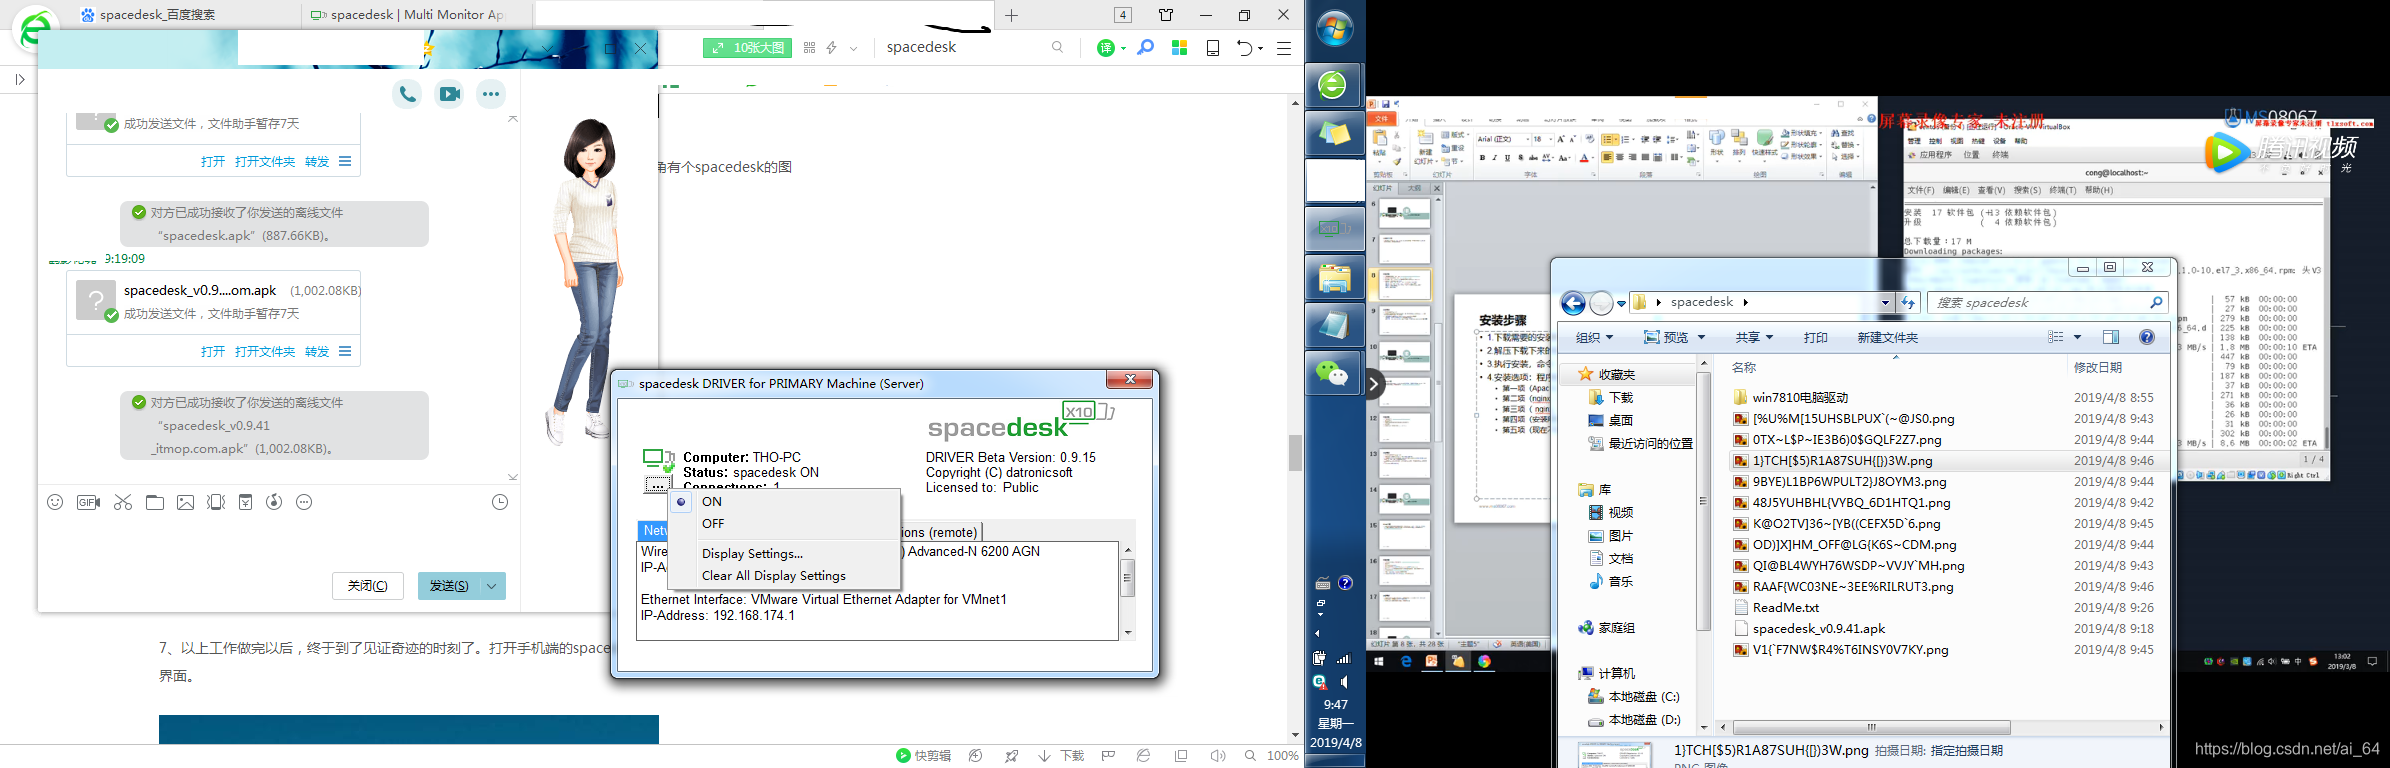Click the Windows Start orb
Viewport: 2390px width, 768px height.
coord(1335,28)
